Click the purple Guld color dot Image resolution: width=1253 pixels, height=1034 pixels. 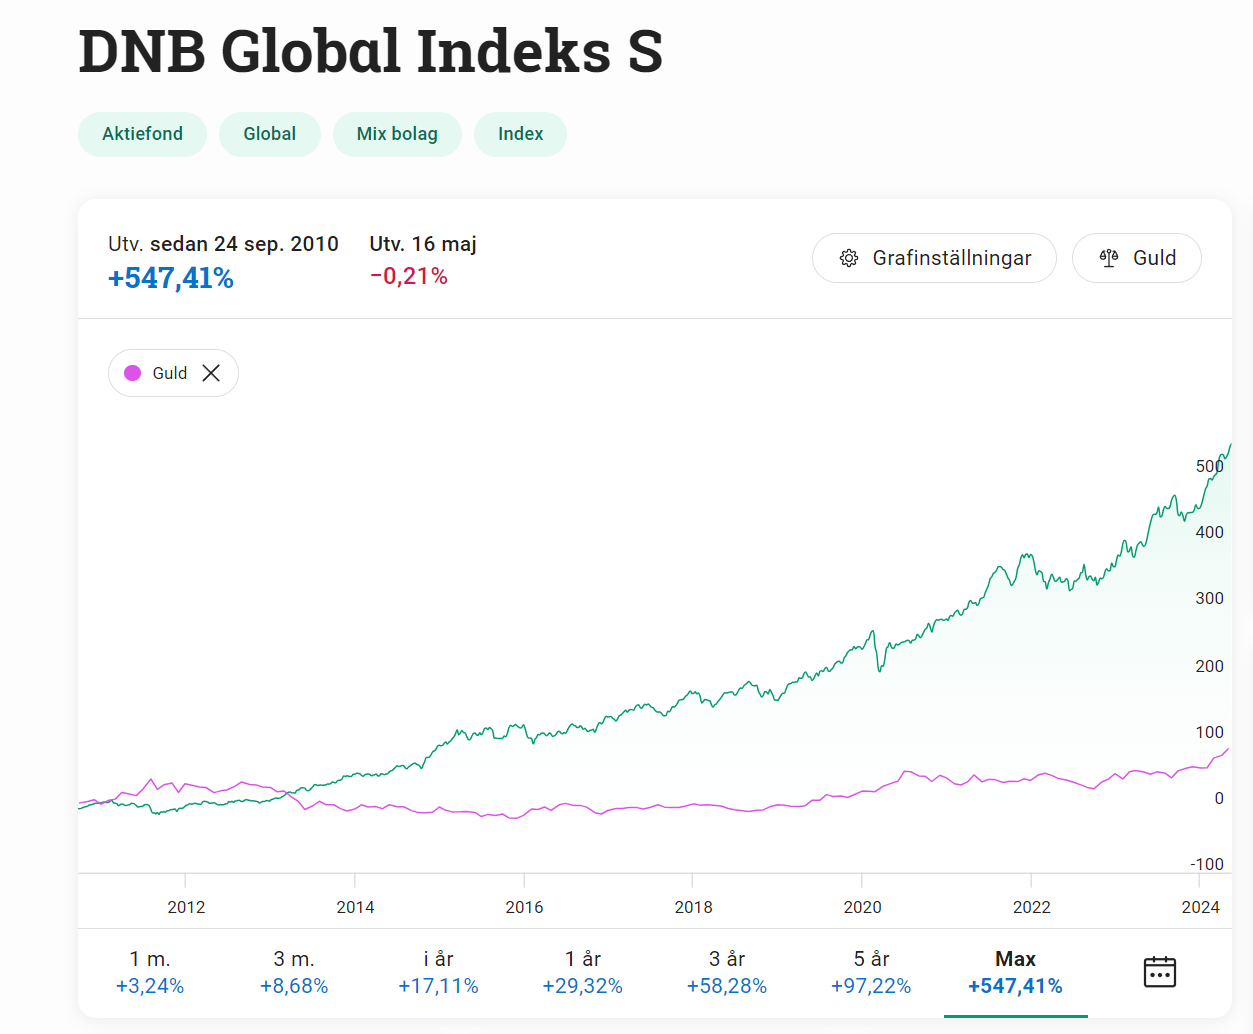tap(132, 373)
